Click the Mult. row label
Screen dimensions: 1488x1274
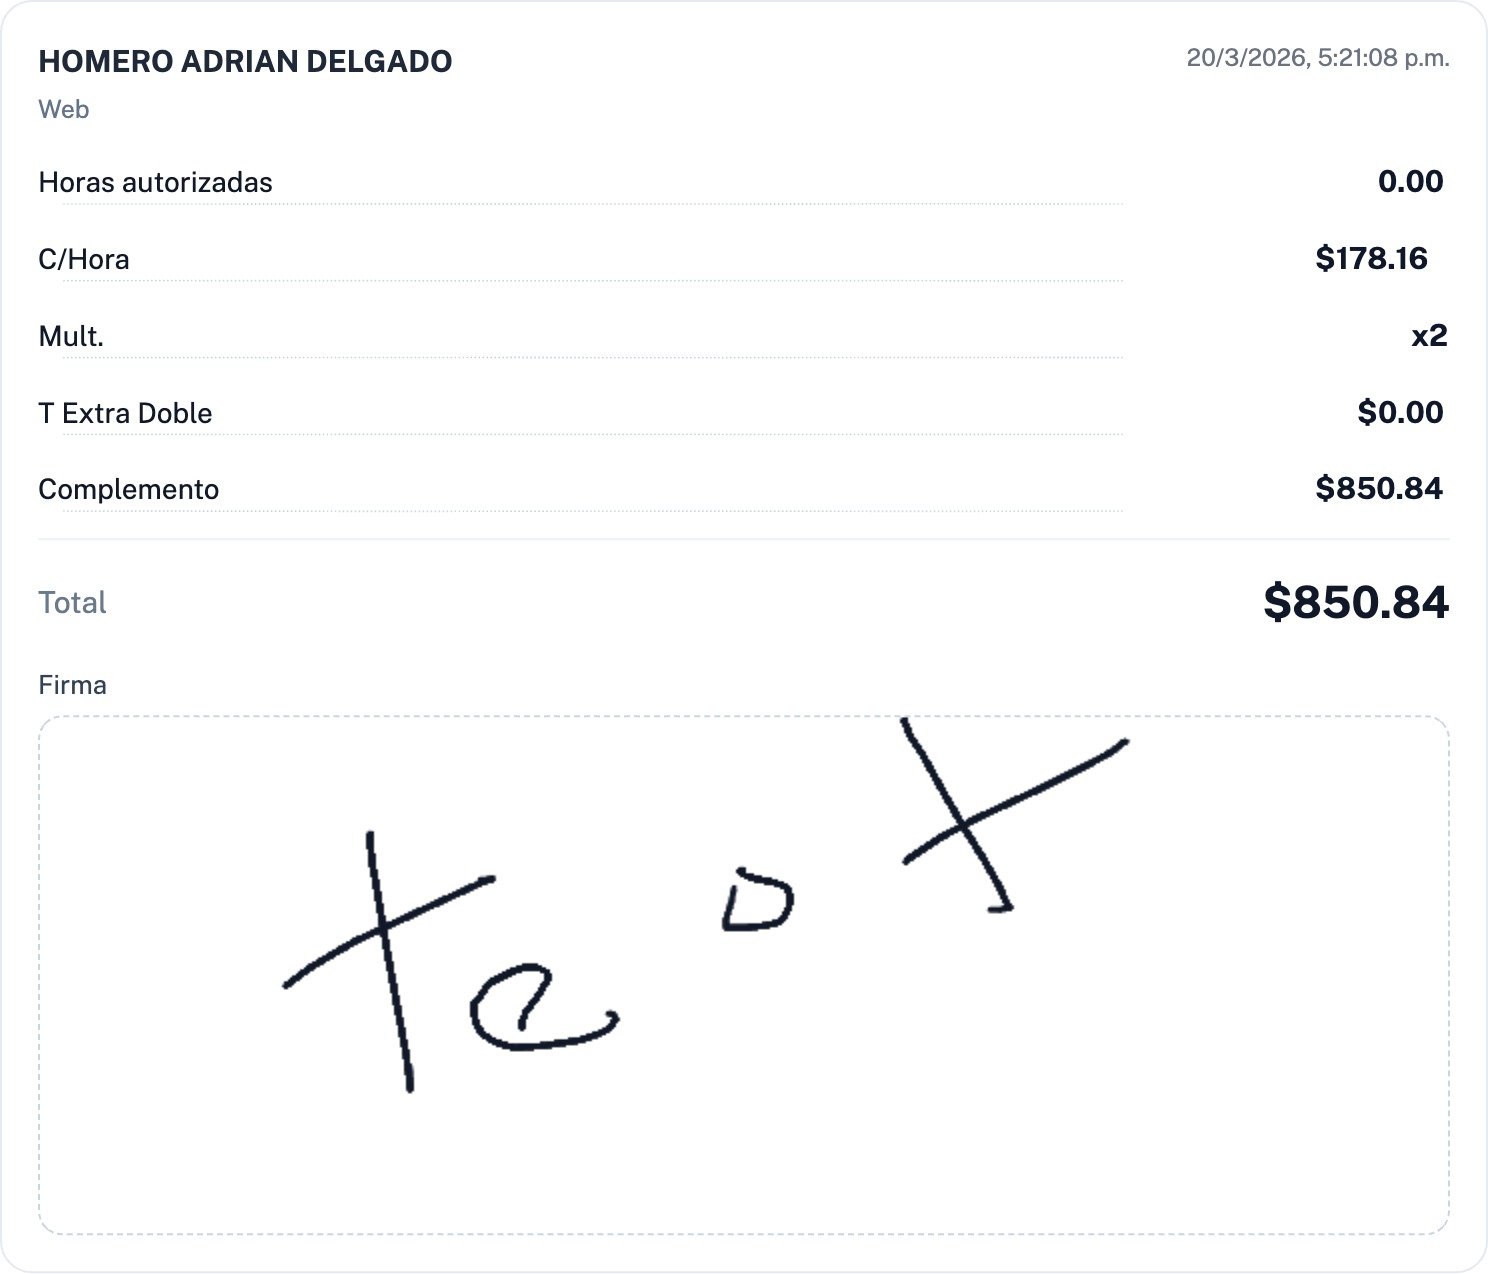(71, 336)
